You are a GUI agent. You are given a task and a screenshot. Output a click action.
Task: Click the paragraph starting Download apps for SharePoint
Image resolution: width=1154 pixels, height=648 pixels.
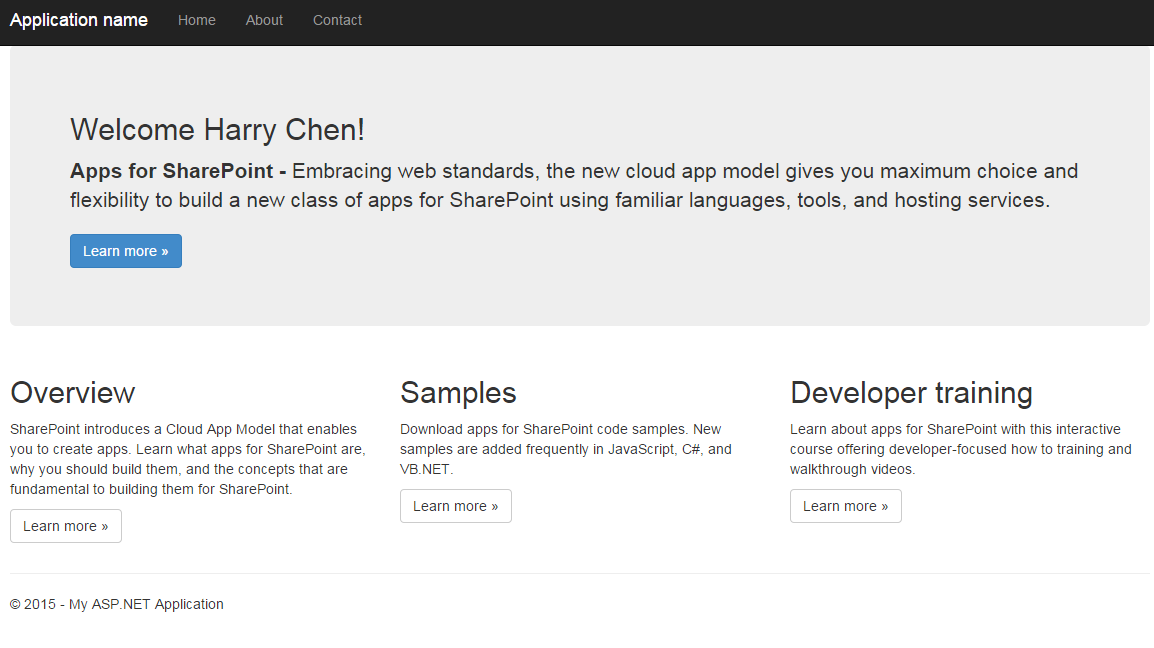pos(566,449)
